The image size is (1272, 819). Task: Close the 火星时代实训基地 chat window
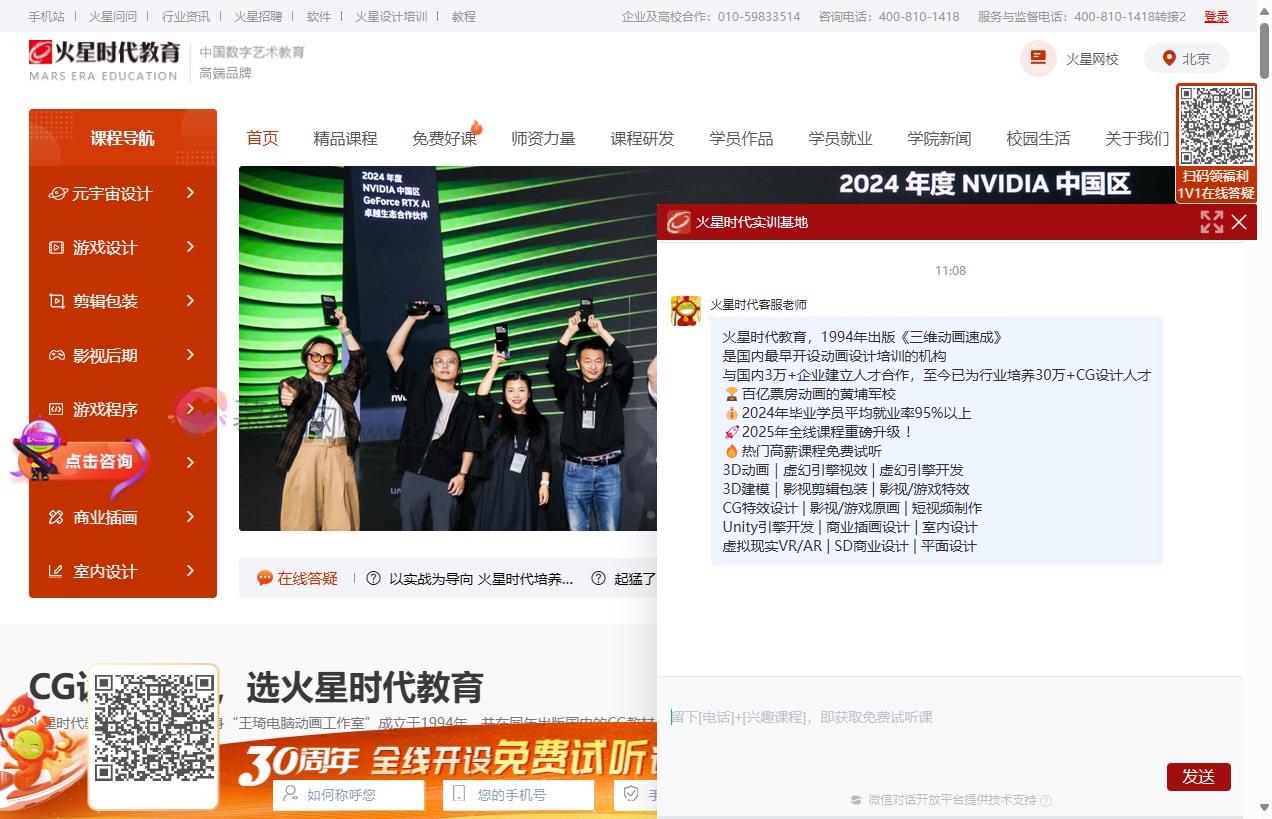point(1239,222)
